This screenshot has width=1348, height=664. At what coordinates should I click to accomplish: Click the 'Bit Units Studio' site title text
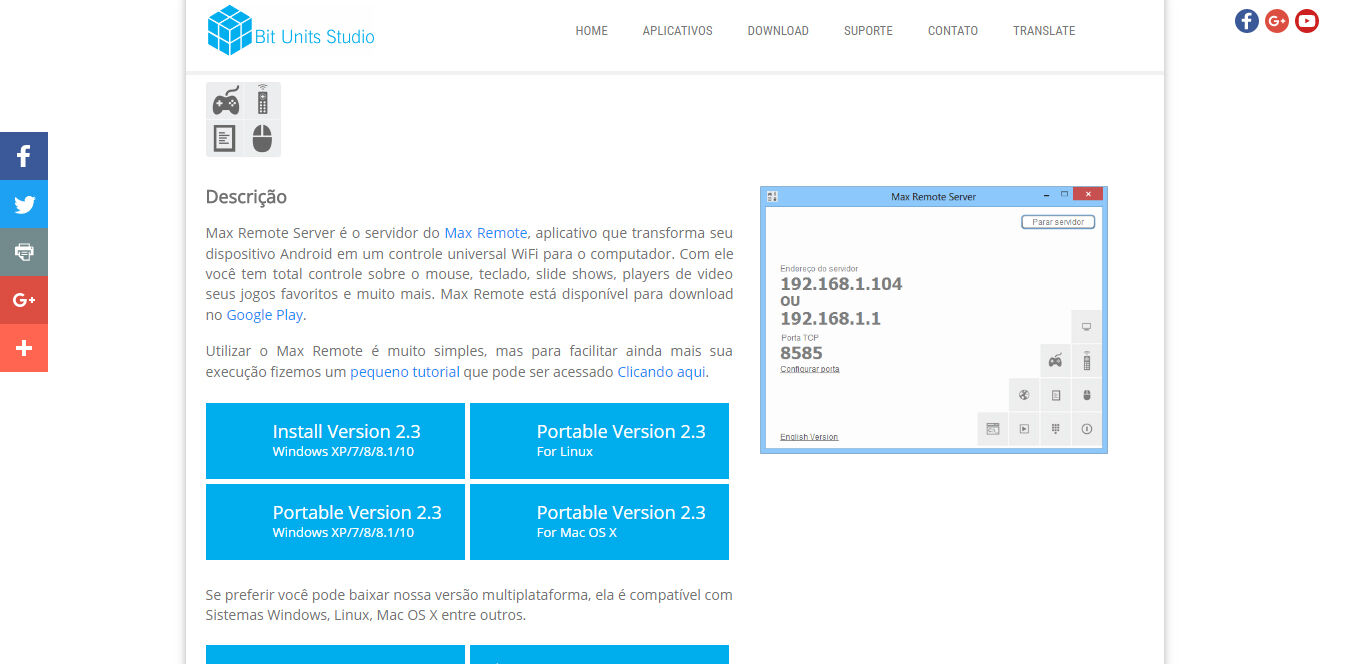[315, 37]
